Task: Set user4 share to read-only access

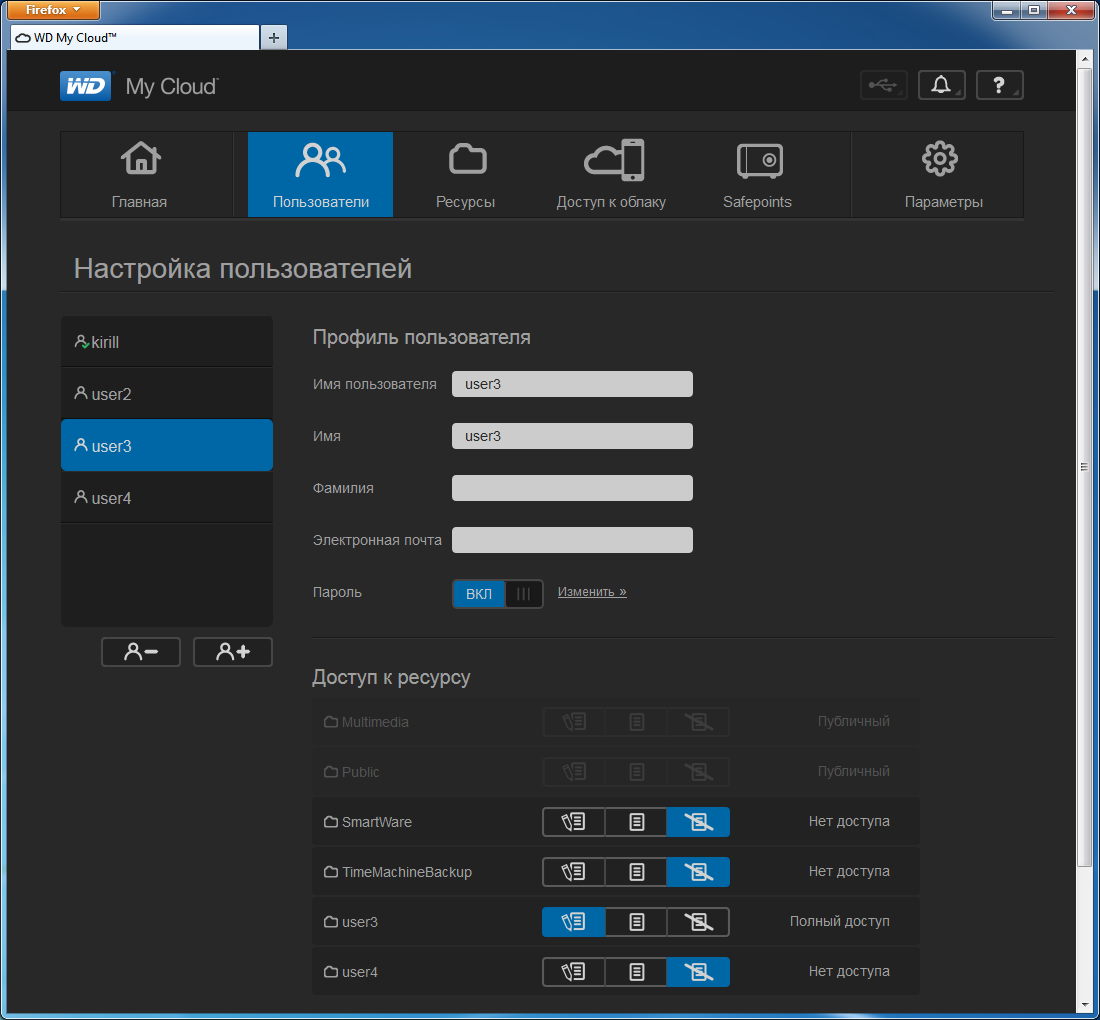Action: click(636, 972)
